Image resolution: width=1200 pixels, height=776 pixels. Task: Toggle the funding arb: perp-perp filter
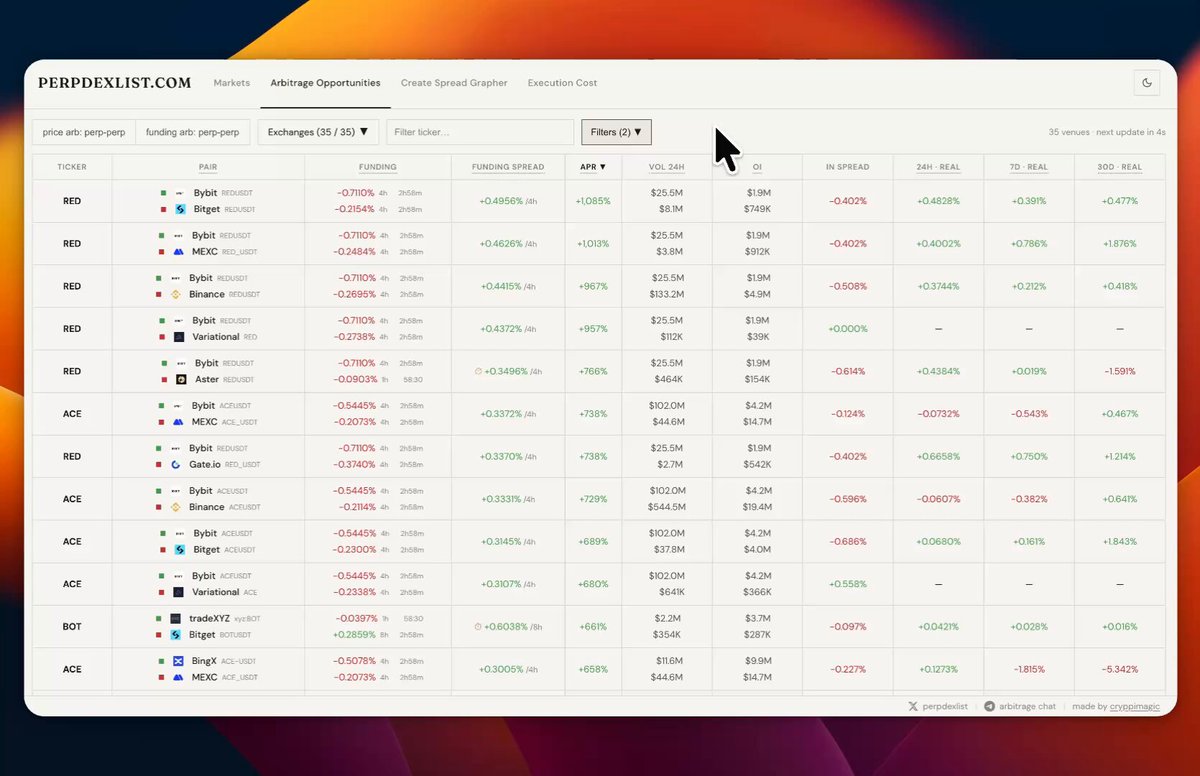193,132
